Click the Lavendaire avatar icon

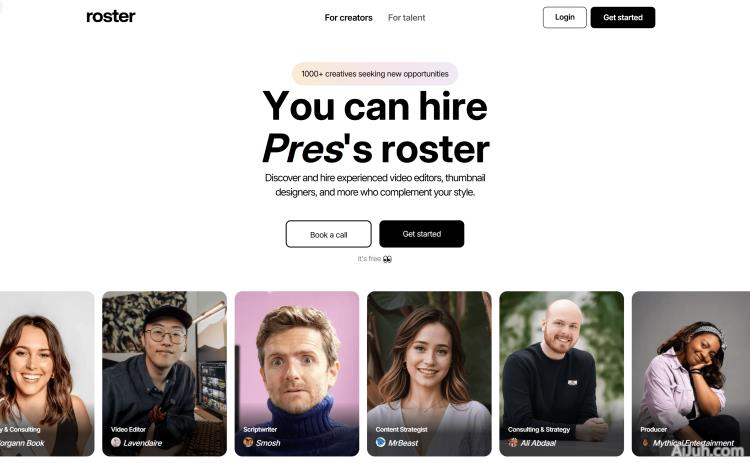tap(116, 442)
